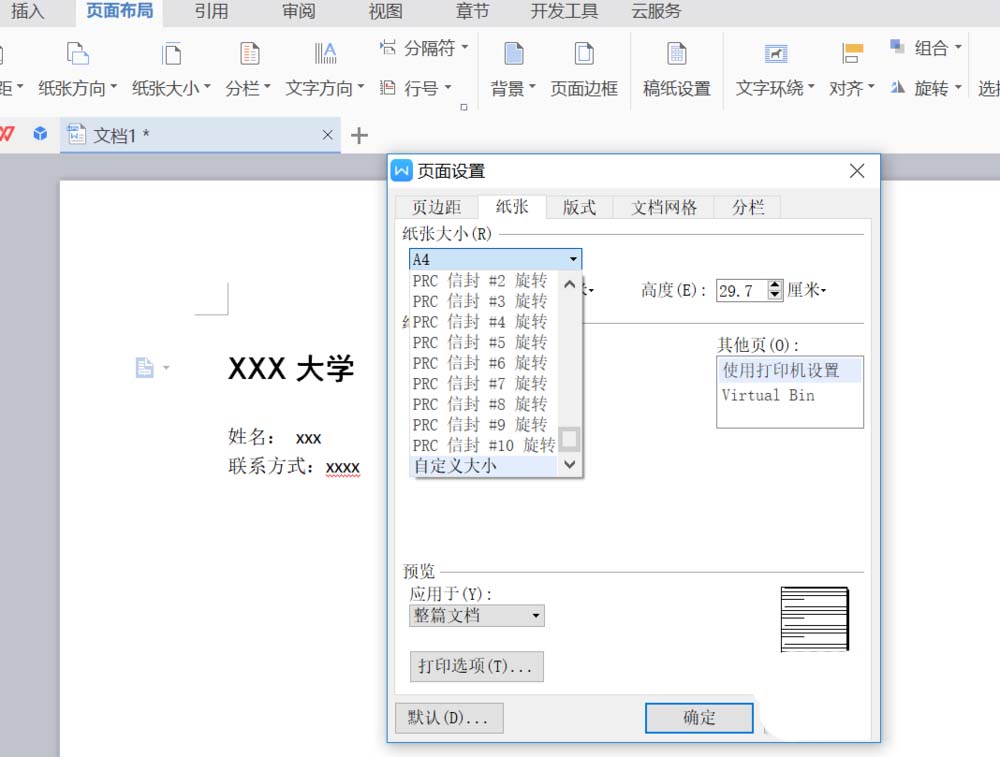Screen dimensions: 1000x757
Task: Switch to the 视图 ribbon tab
Action: pyautogui.click(x=385, y=11)
